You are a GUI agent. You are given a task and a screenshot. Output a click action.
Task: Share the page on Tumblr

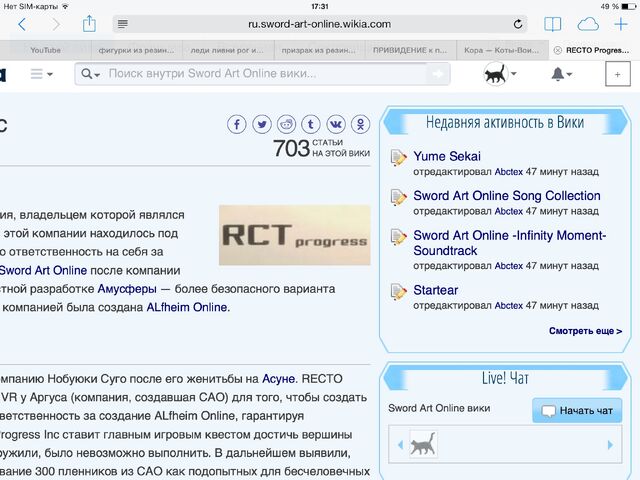(x=311, y=124)
